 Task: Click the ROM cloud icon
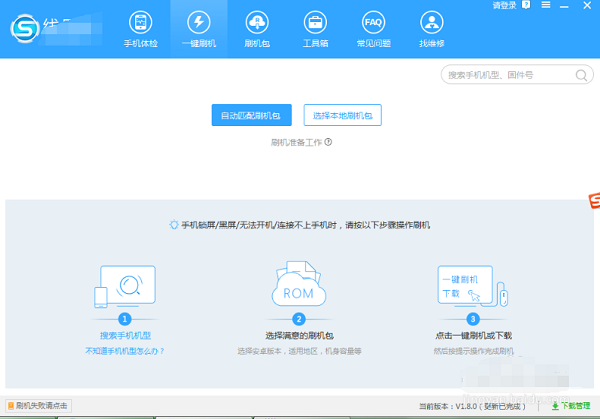point(299,288)
